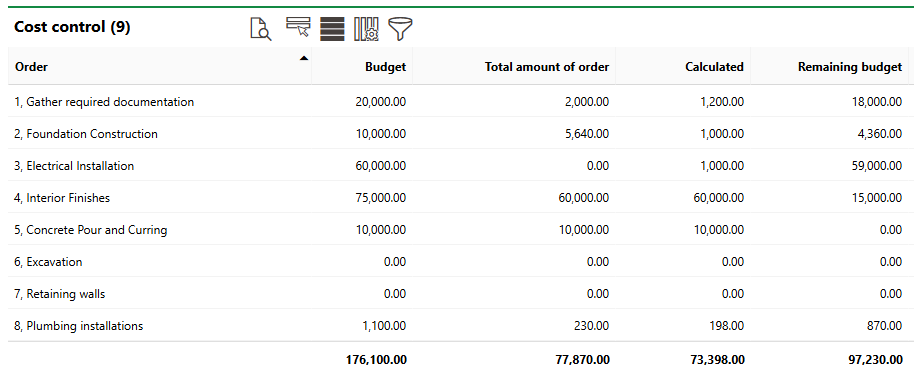Image resolution: width=914 pixels, height=376 pixels.
Task: Open the print preview document icon
Action: coord(261,29)
